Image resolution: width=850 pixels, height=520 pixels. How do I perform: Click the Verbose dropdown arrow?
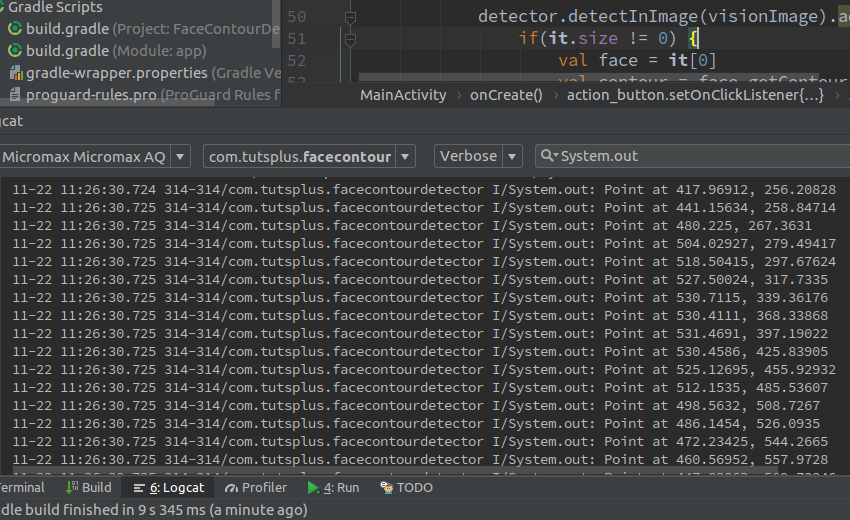click(512, 156)
